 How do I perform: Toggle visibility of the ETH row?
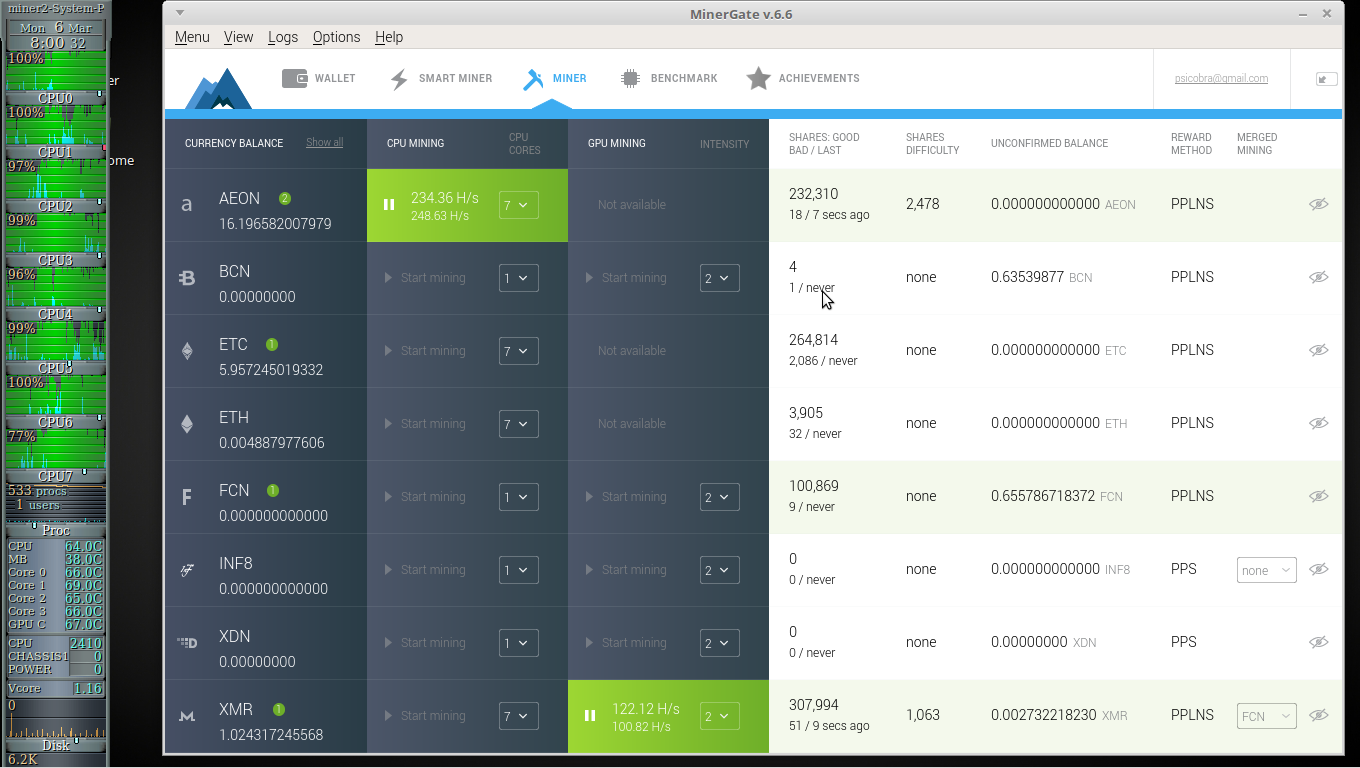point(1319,423)
